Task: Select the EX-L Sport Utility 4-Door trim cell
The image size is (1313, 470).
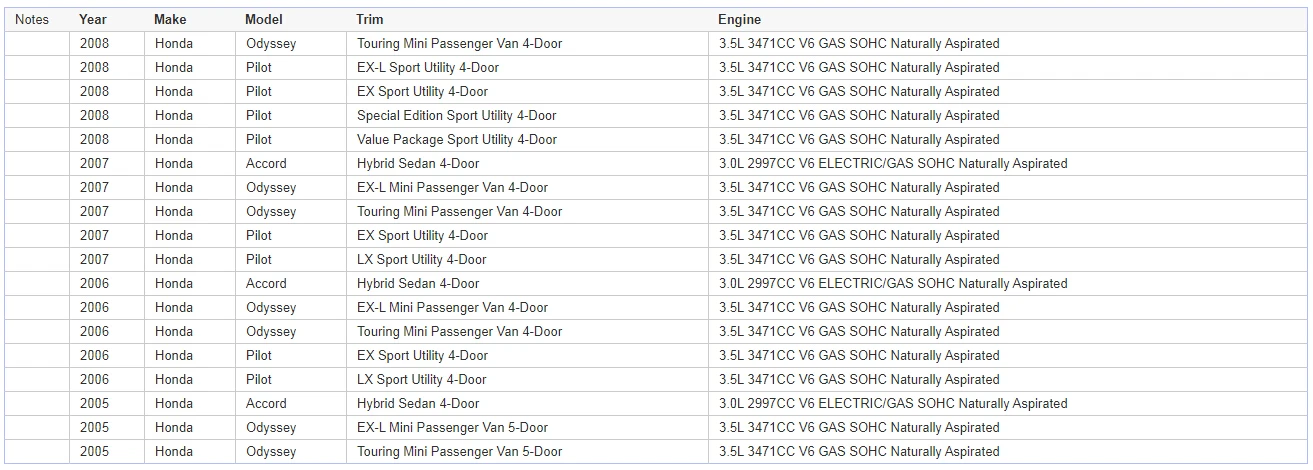Action: coord(427,68)
